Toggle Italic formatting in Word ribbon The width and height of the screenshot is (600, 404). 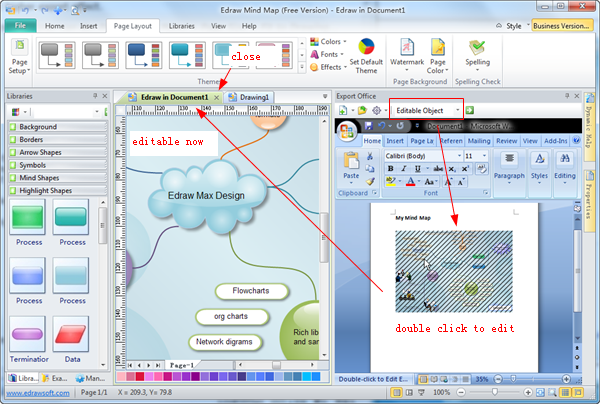402,169
